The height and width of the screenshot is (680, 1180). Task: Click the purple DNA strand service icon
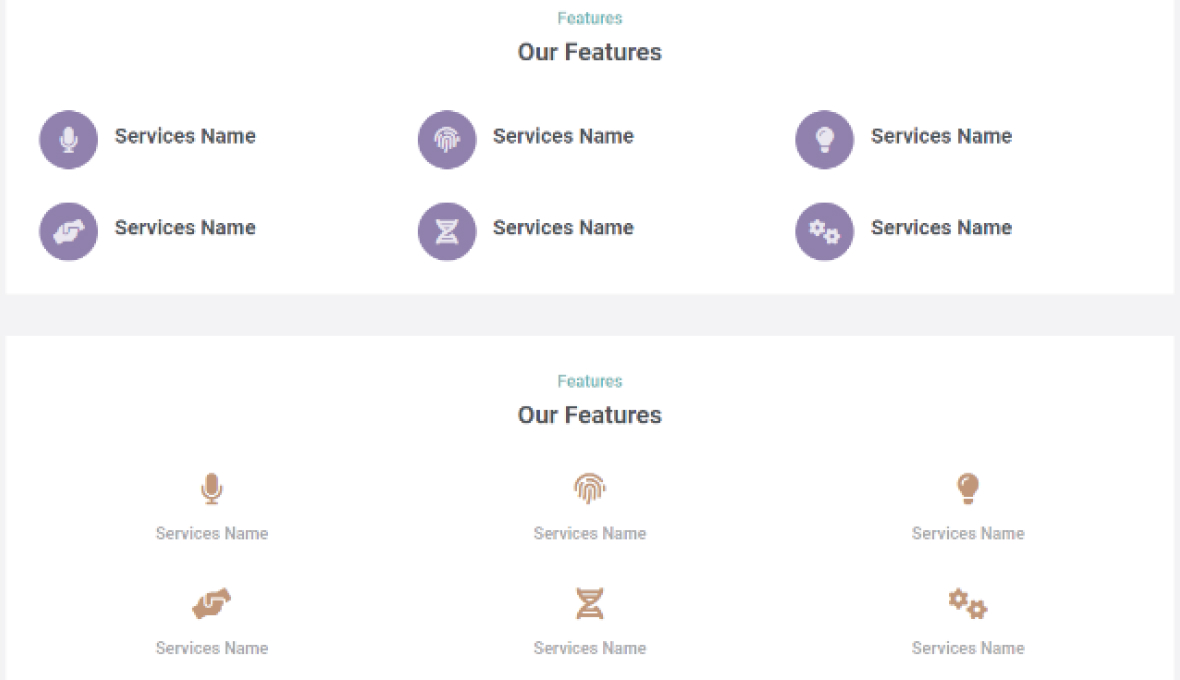(446, 231)
